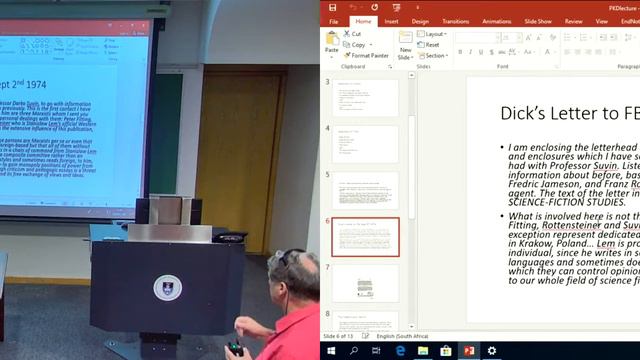Viewport: 640px width, 360px height.
Task: Increase the list indent level
Action: coord(613,38)
